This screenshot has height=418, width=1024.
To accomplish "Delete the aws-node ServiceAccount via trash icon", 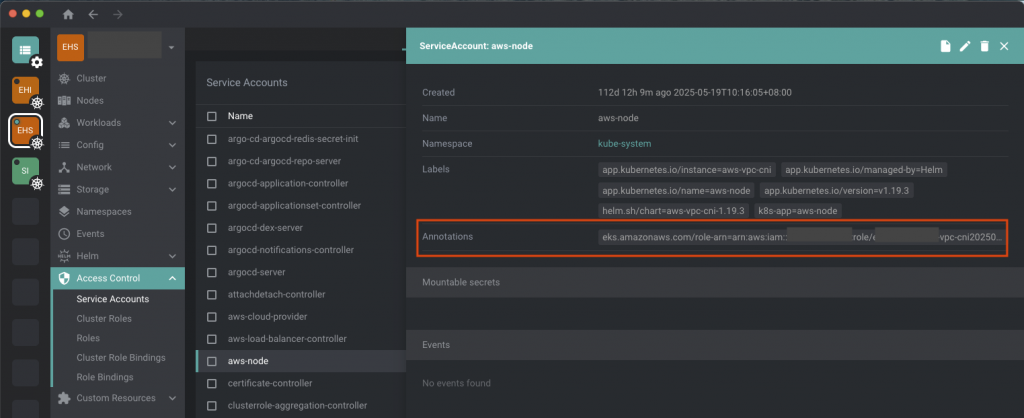I will click(985, 46).
